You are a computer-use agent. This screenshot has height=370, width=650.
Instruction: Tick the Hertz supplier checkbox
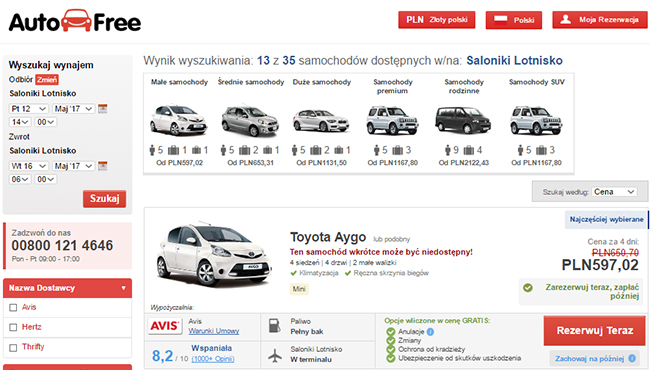pos(13,327)
